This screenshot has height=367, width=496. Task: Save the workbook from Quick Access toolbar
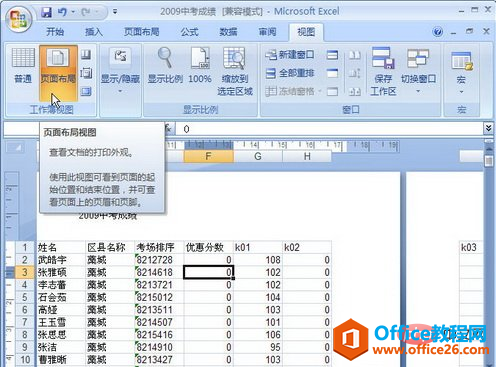coord(46,12)
